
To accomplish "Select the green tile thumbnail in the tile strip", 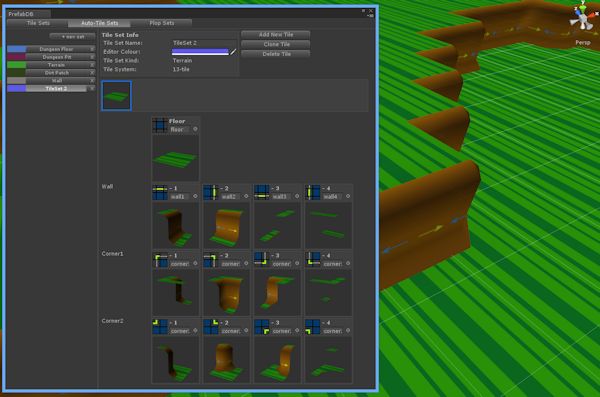I will (117, 96).
